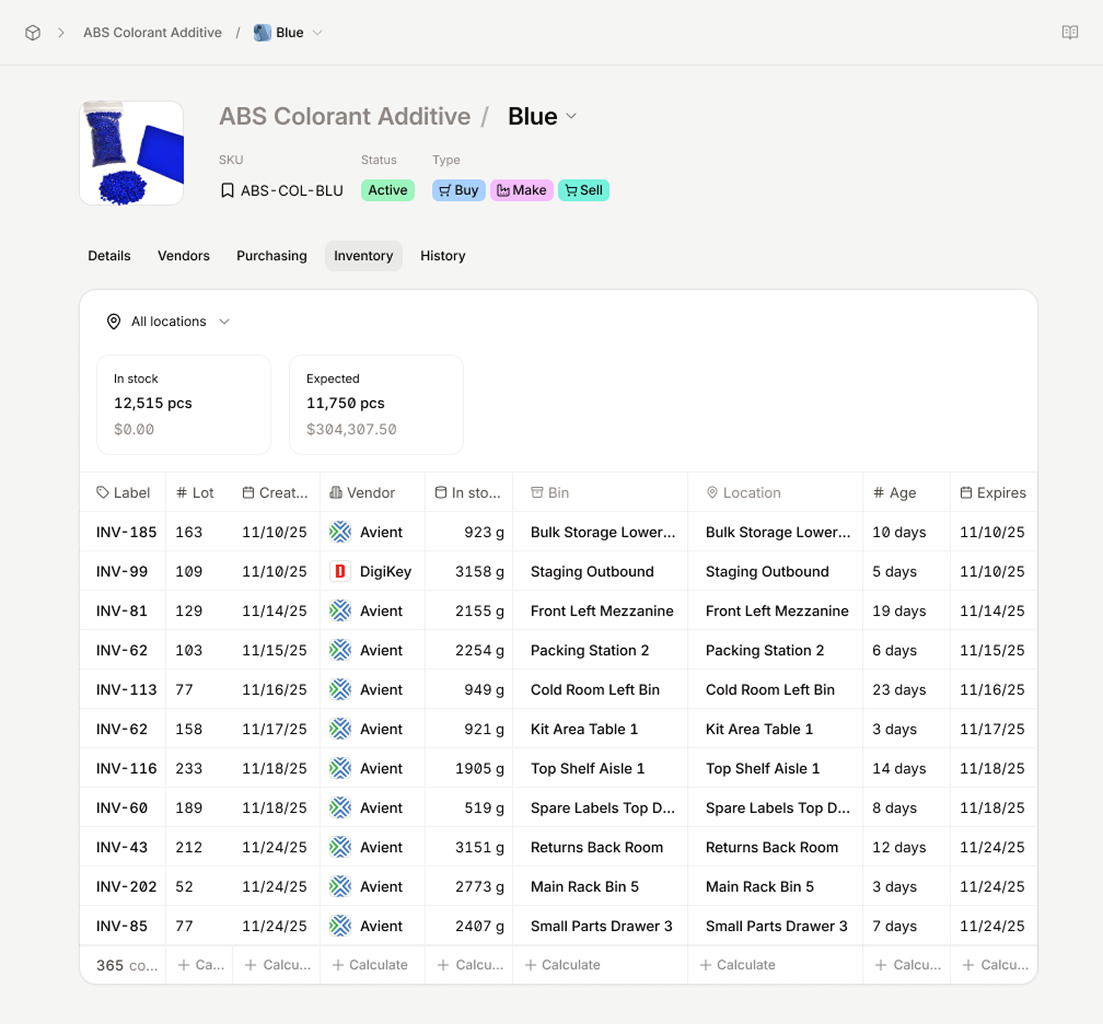
Task: Open the book docs icon top right
Action: pos(1069,32)
